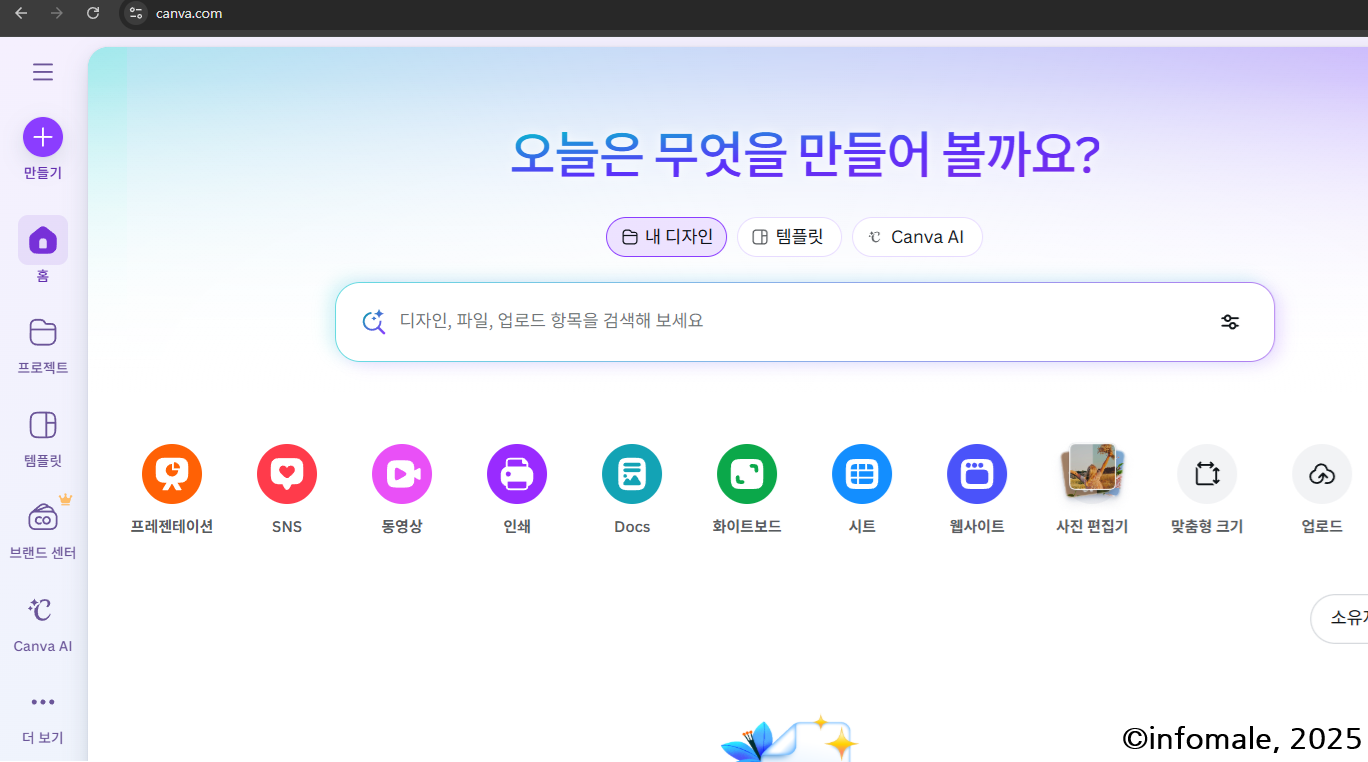Open the 소유자 filter dropdown
The image size is (1368, 762).
1340,619
